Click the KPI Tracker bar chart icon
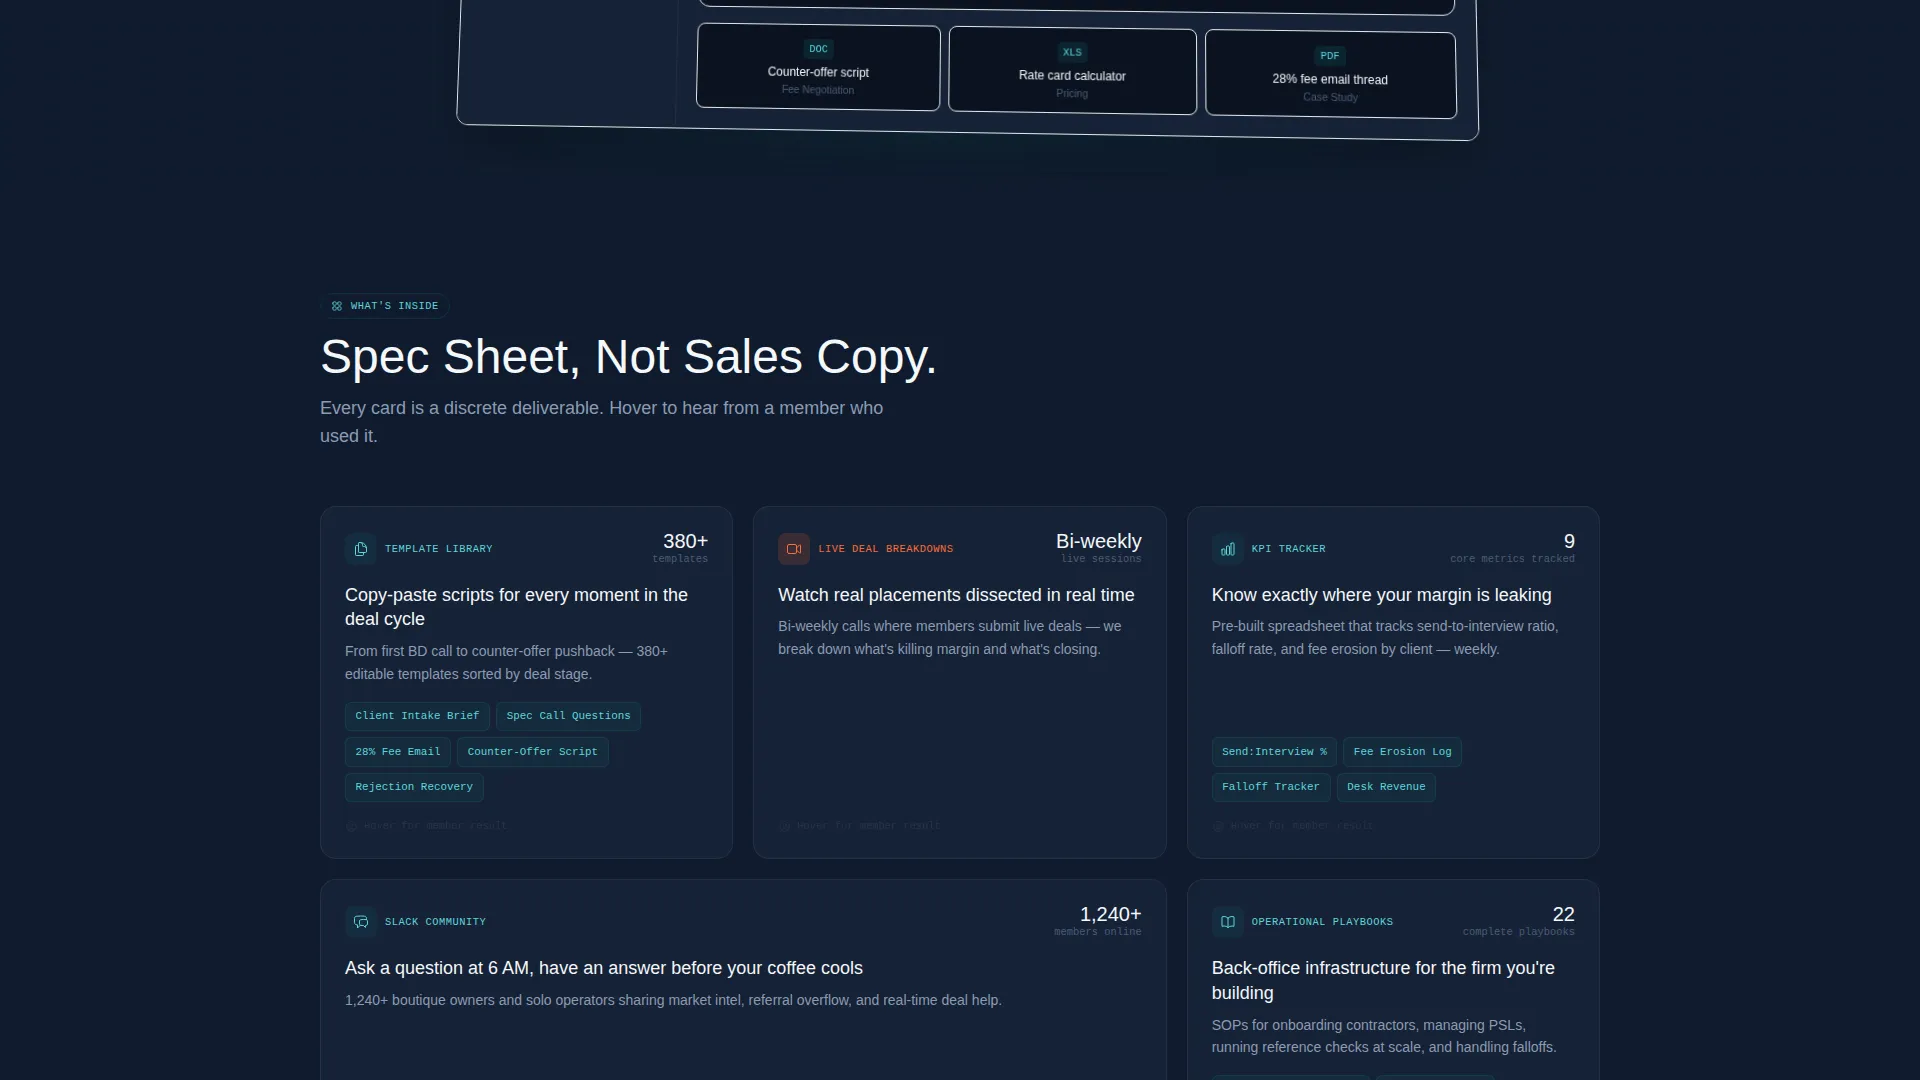The image size is (1920, 1080). (1228, 549)
